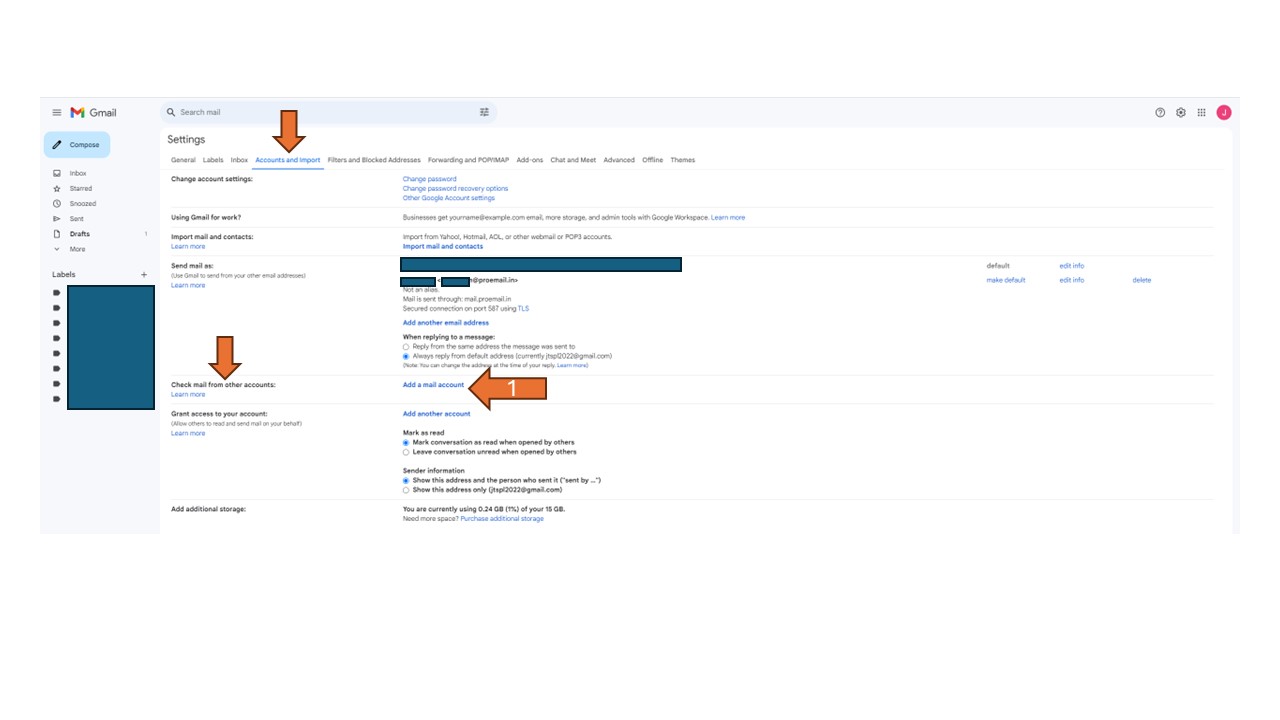Open the Add-ons tab
This screenshot has height=720, width=1280.
click(x=530, y=160)
